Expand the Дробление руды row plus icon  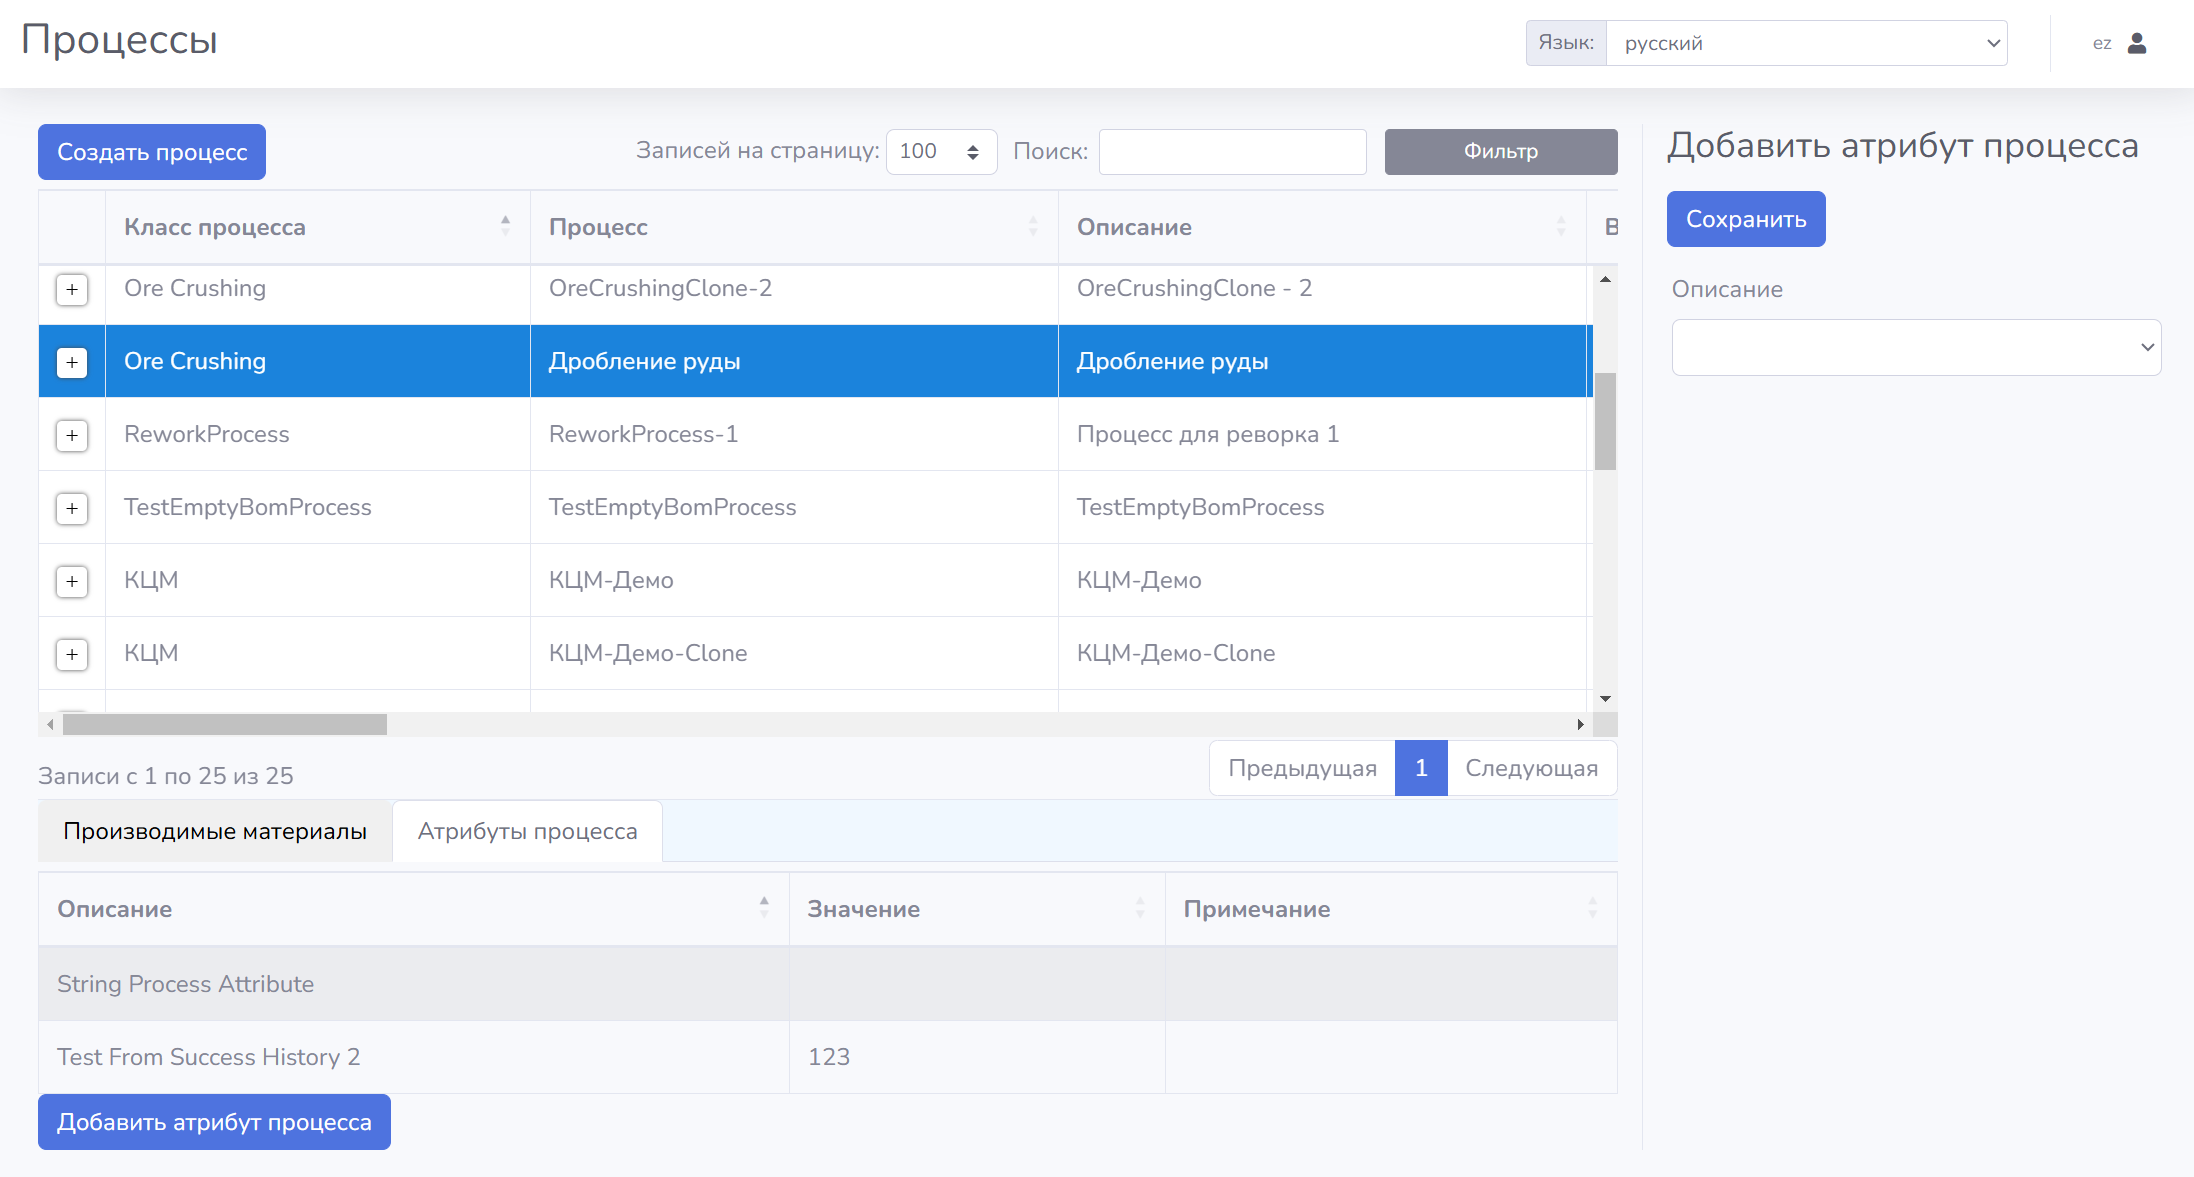coord(72,362)
